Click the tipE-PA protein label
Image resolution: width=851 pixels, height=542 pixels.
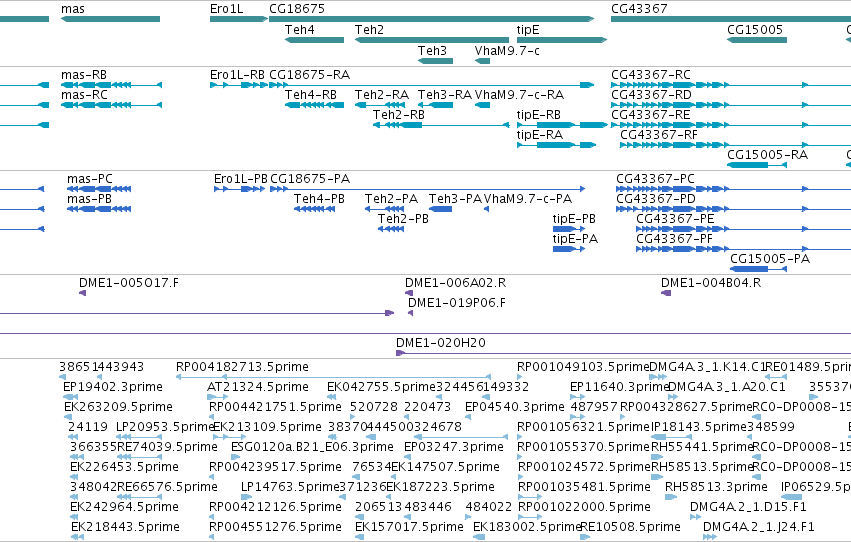(x=575, y=239)
